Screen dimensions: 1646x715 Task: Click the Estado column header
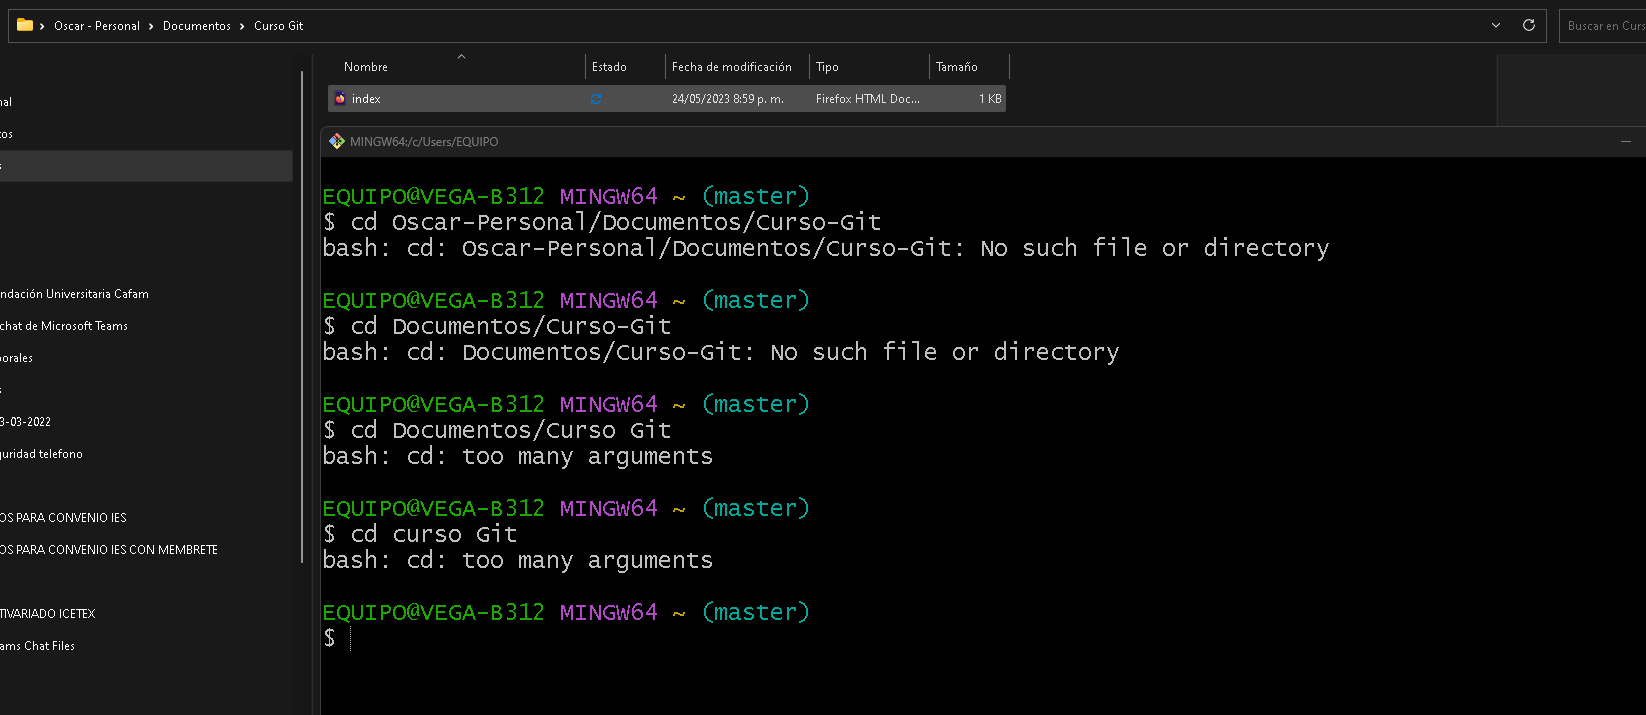click(x=609, y=67)
